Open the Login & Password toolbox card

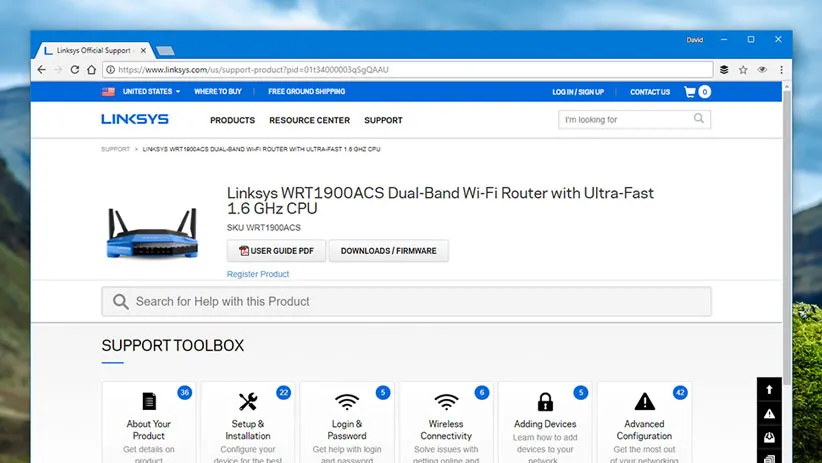tap(347, 425)
